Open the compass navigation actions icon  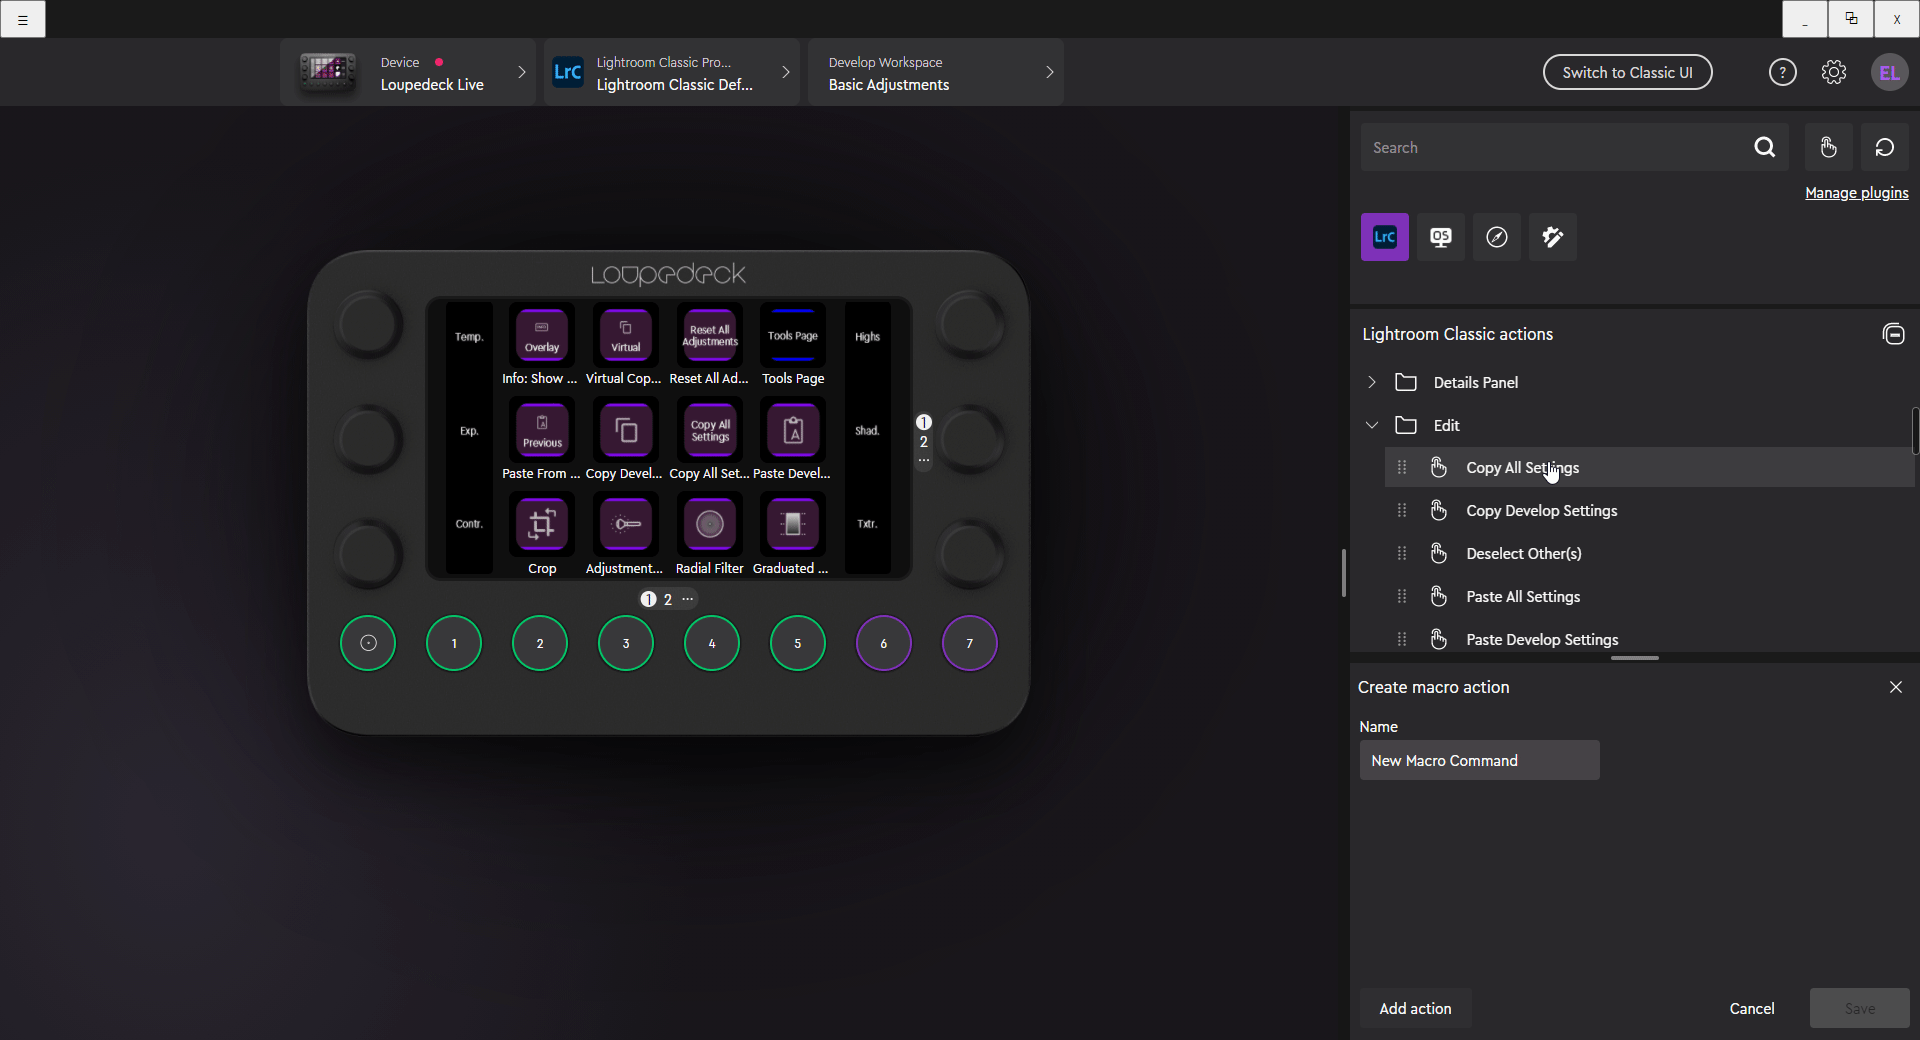point(1496,237)
